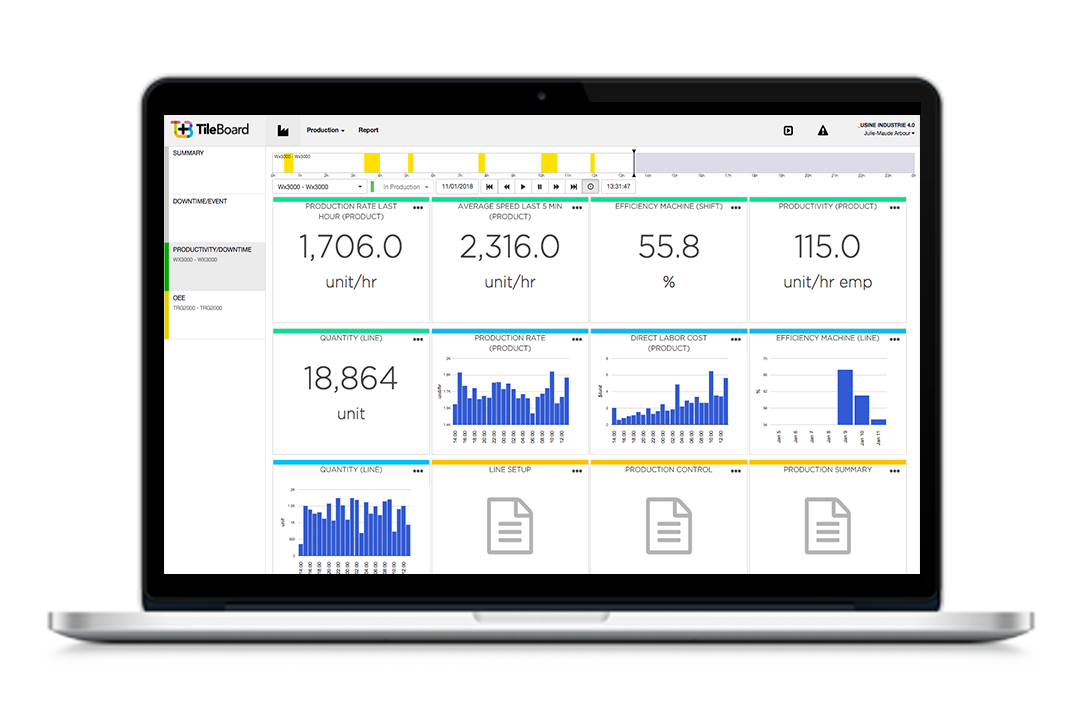Screen dimensions: 1081x712
Task: Click the 115.0 productivity value
Action: tap(827, 247)
